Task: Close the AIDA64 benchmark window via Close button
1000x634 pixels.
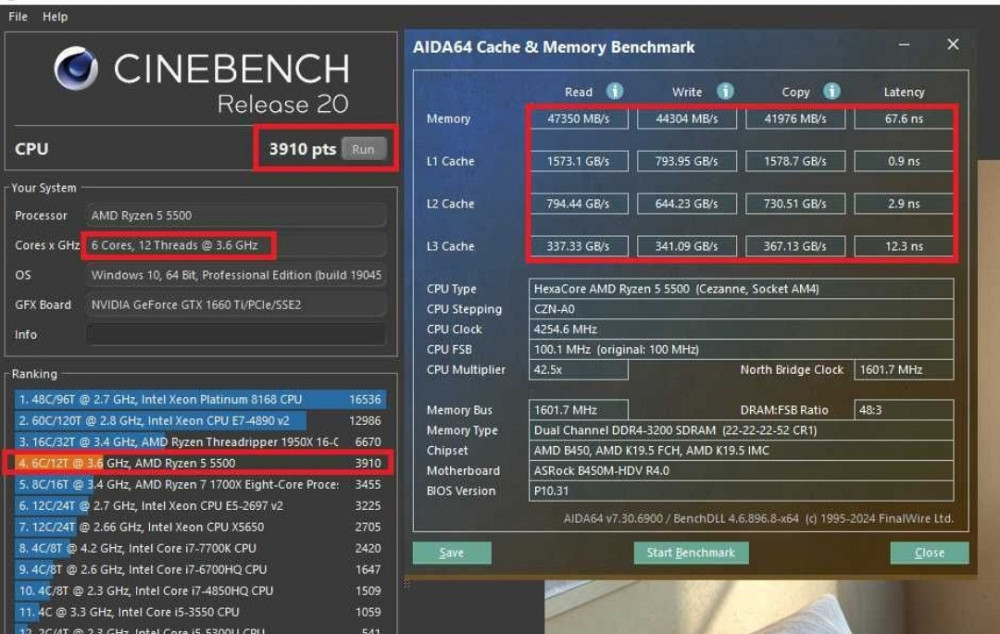Action: tap(928, 552)
